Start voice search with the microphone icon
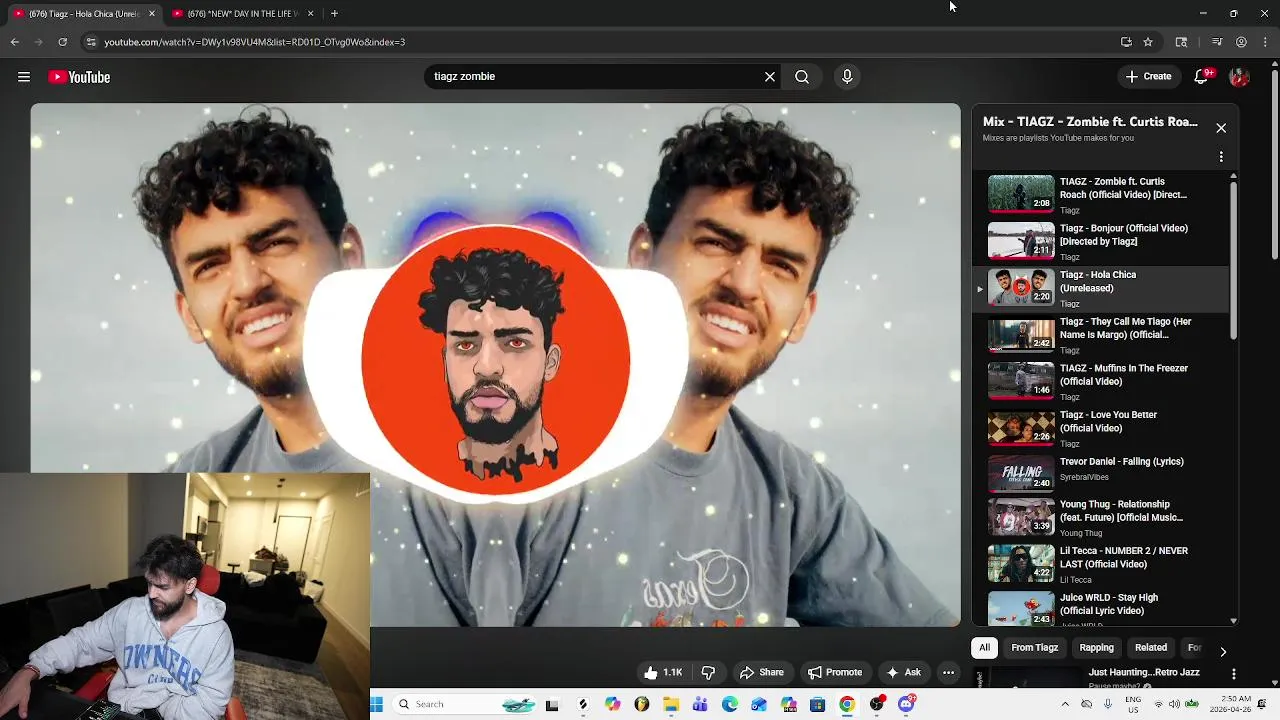 [847, 76]
